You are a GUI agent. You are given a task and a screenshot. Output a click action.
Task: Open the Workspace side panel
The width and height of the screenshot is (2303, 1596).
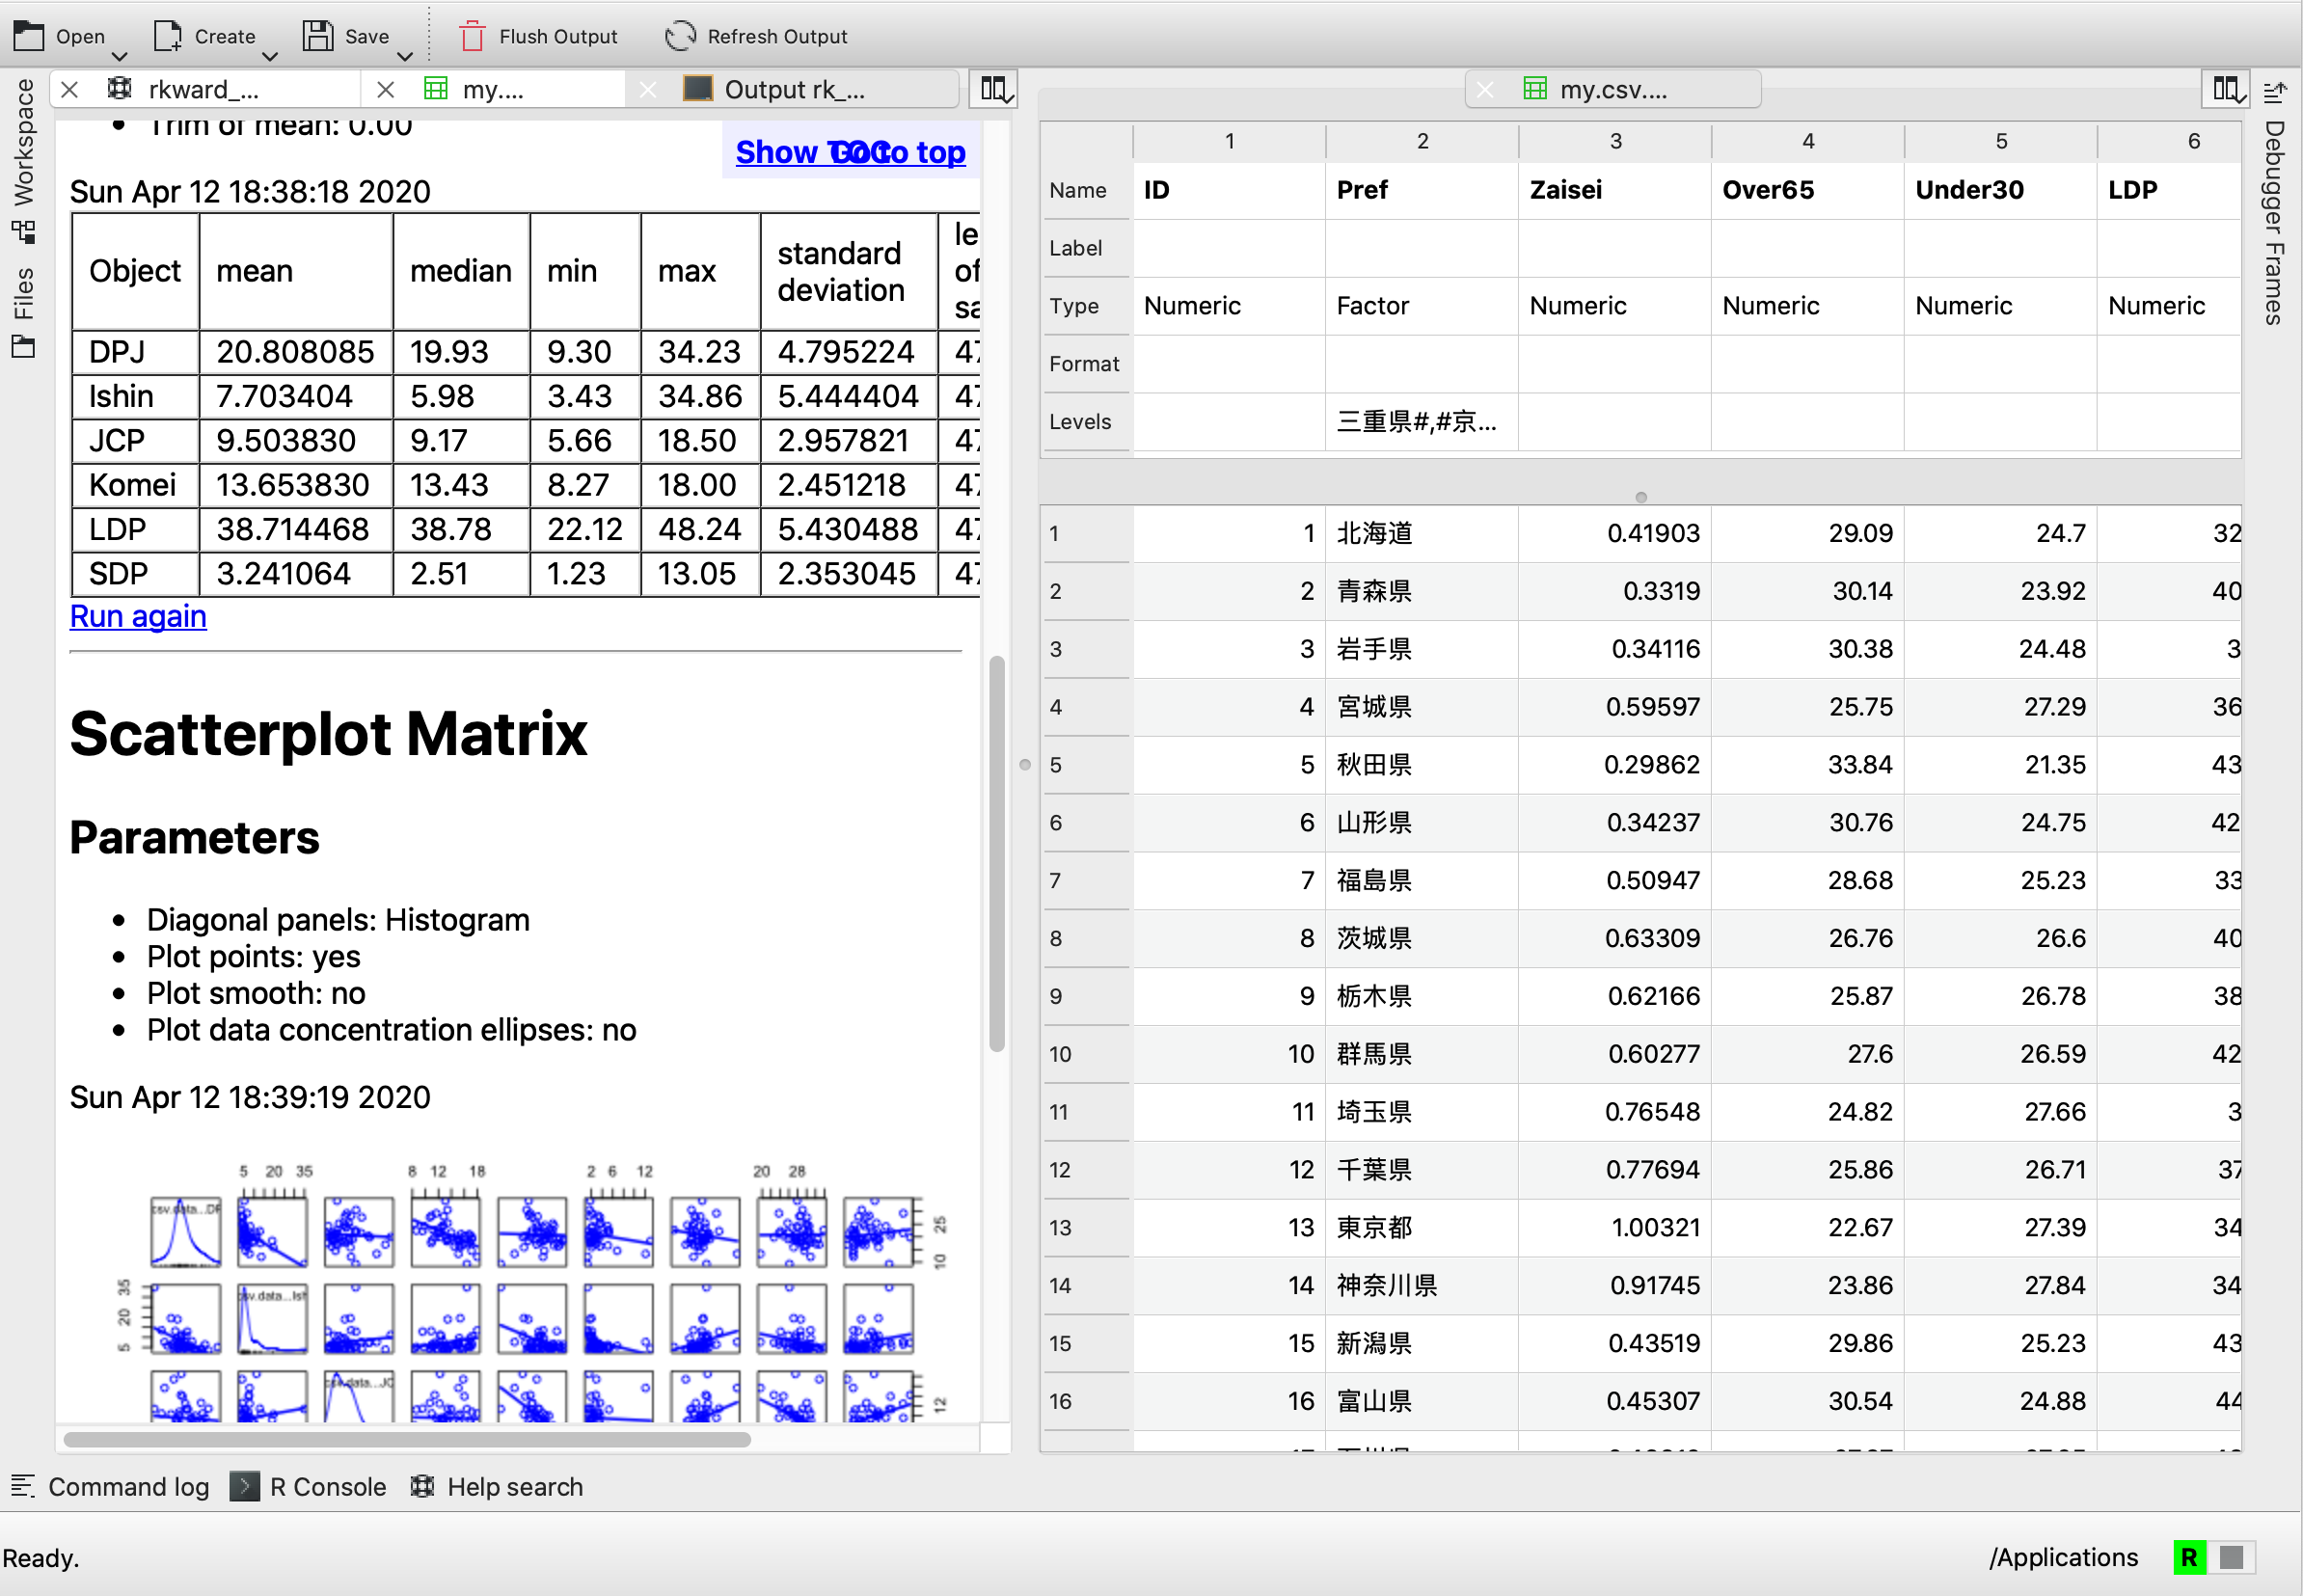pyautogui.click(x=23, y=160)
